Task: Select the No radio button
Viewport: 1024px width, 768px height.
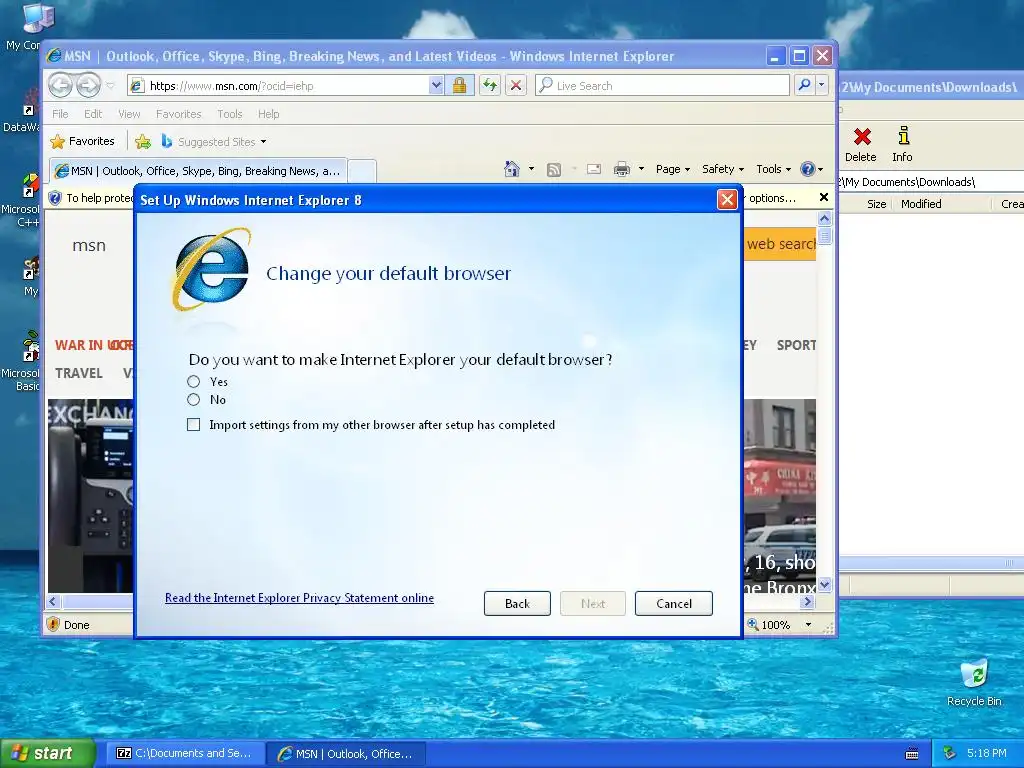Action: [x=193, y=400]
